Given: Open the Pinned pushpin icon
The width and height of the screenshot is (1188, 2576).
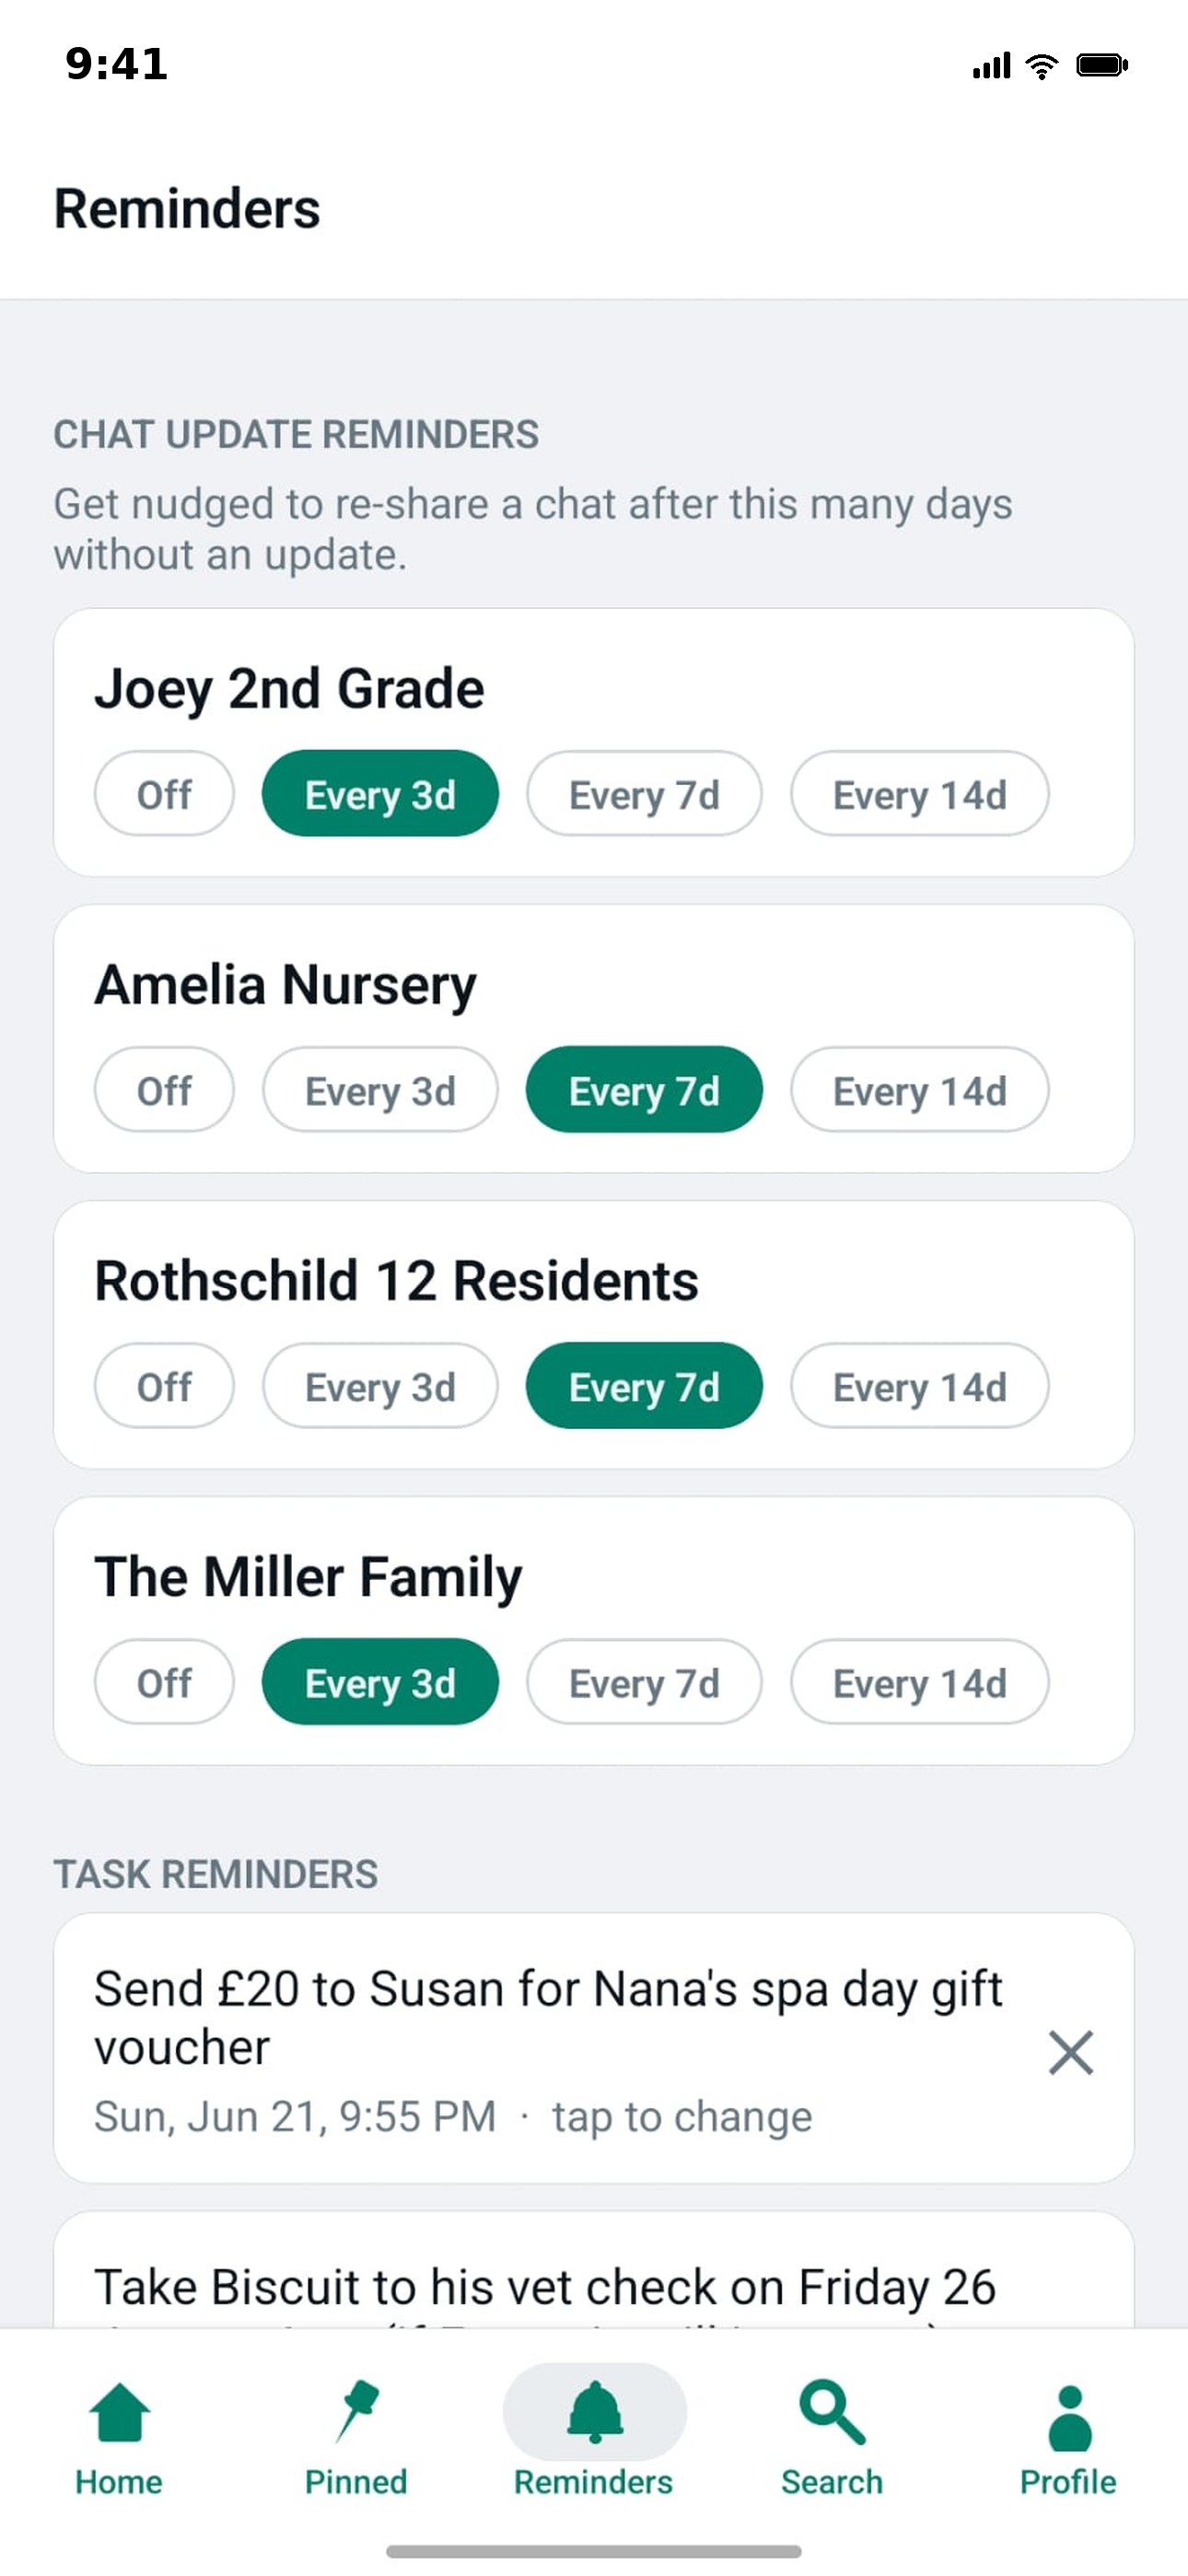Looking at the screenshot, I should point(356,2412).
